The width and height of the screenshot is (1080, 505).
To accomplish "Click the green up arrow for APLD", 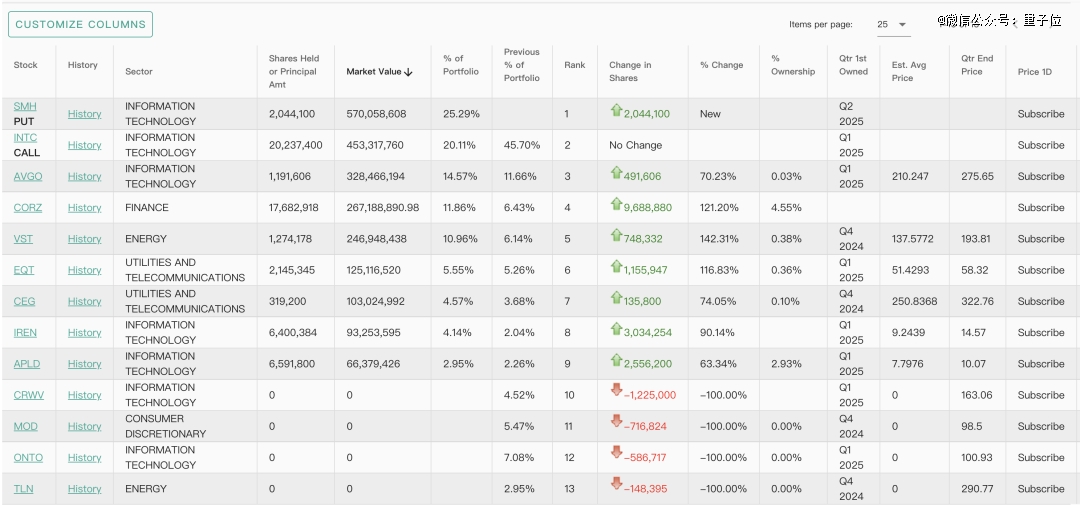I will (616, 360).
